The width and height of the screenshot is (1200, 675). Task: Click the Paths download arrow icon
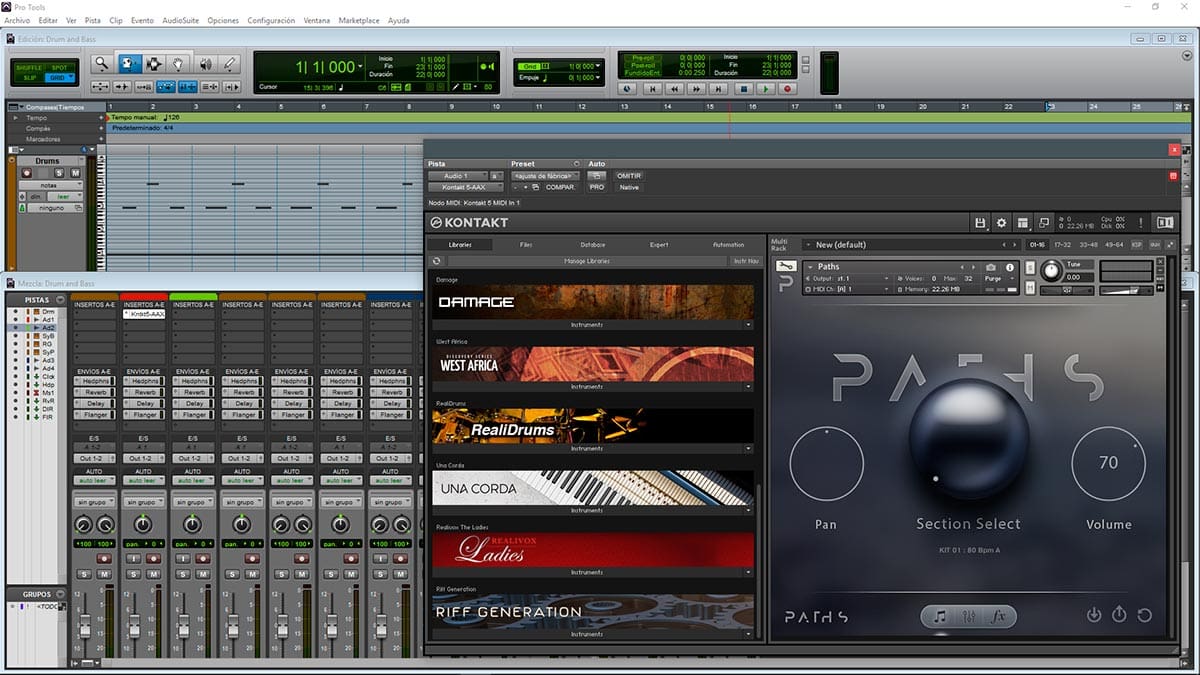click(x=1094, y=615)
